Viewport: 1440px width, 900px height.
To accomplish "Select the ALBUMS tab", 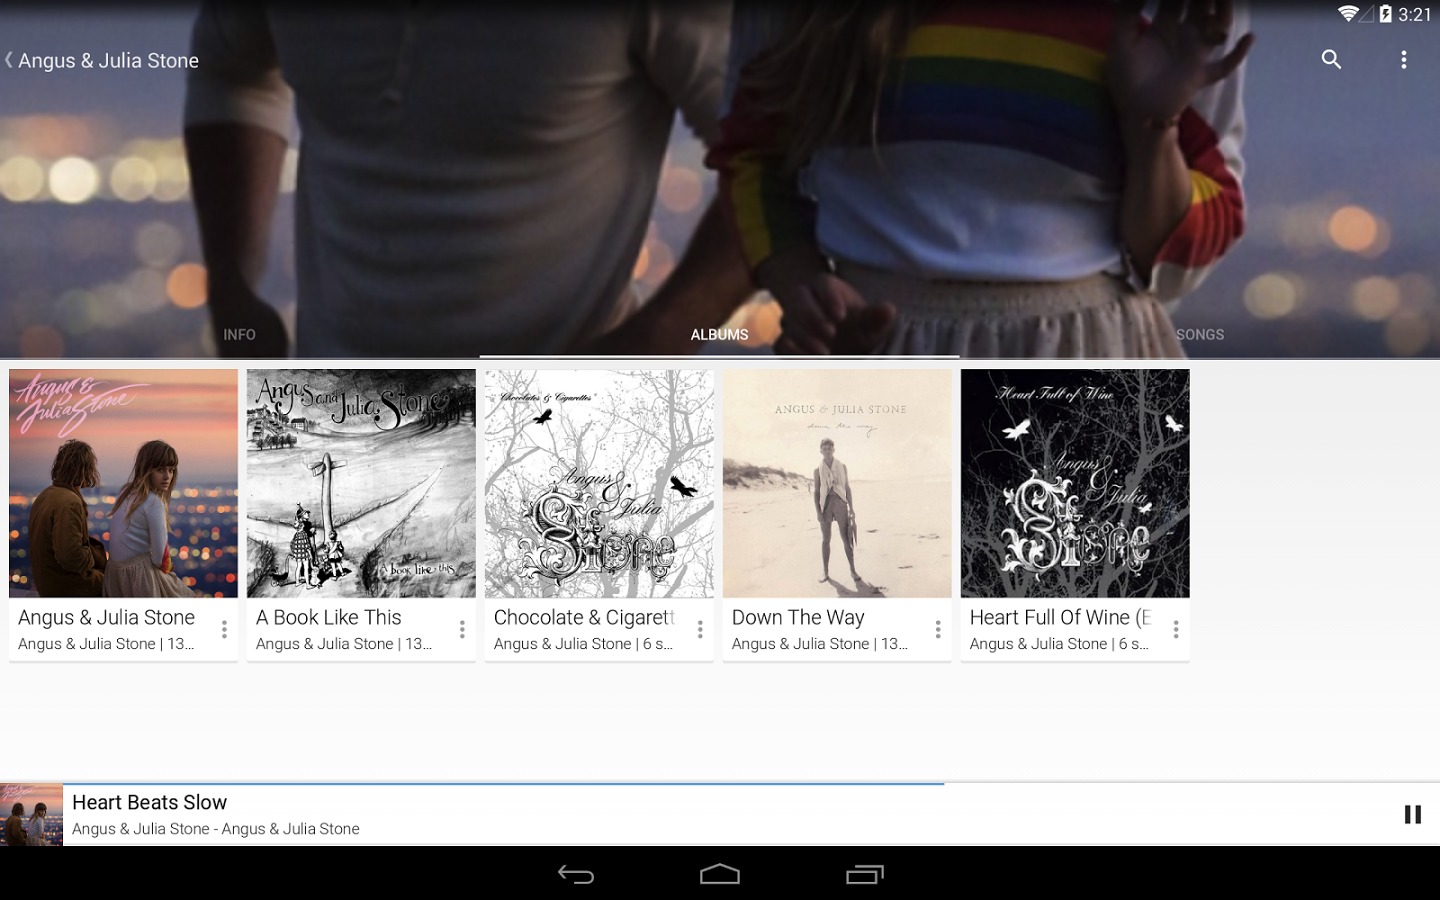I will (720, 335).
